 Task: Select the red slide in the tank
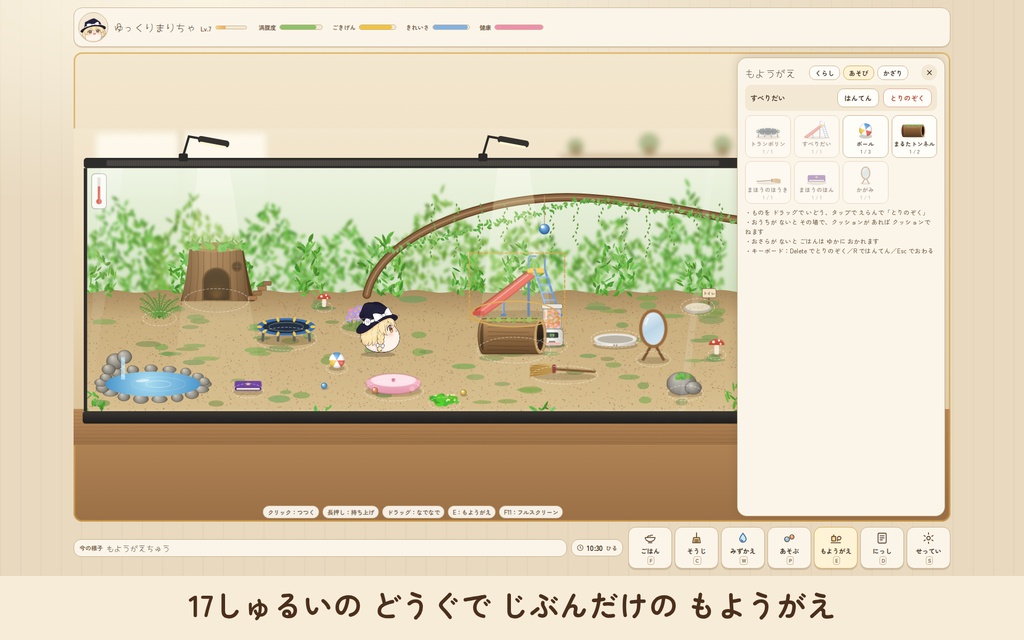tap(509, 291)
